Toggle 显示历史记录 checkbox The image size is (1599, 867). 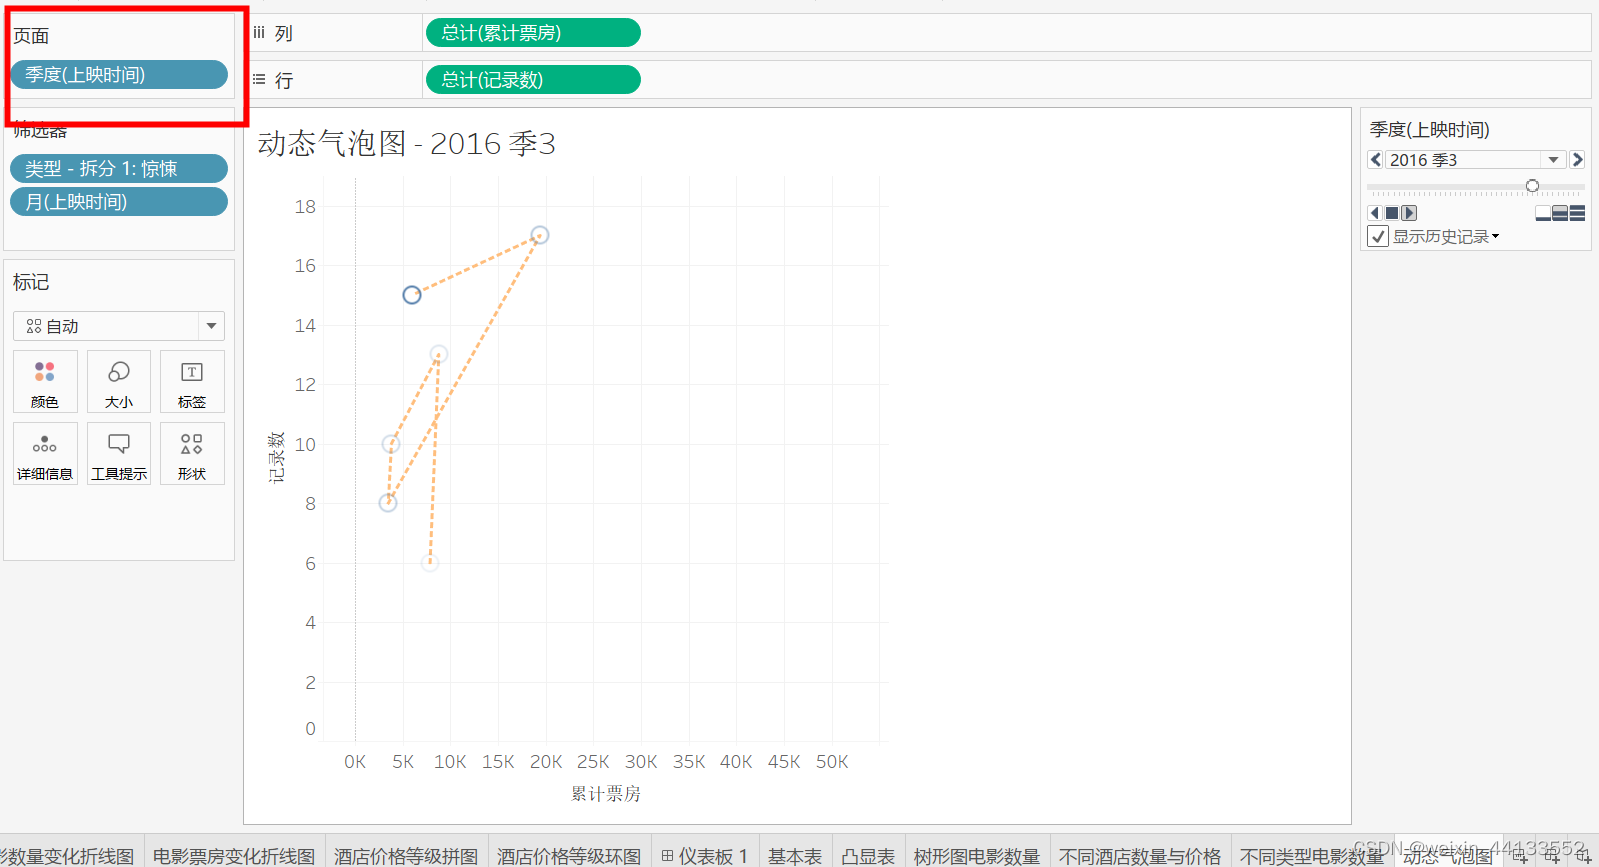coord(1378,237)
